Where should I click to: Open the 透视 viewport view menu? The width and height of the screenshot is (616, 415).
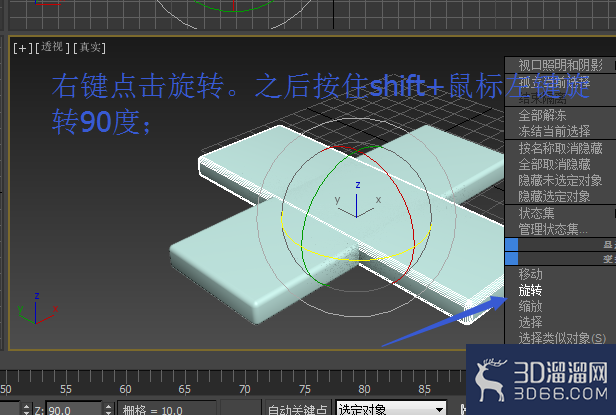tap(52, 48)
